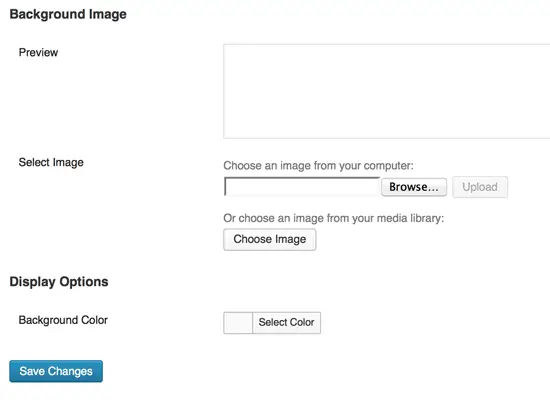Click the Background Image heading
This screenshot has height=416, width=550.
pyautogui.click(x=68, y=14)
